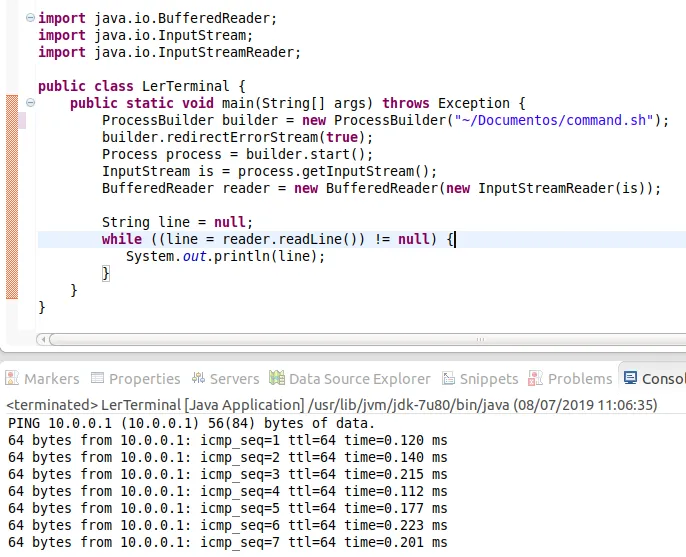Click the Servers tab icon
The height and width of the screenshot is (557, 686).
[x=197, y=379]
